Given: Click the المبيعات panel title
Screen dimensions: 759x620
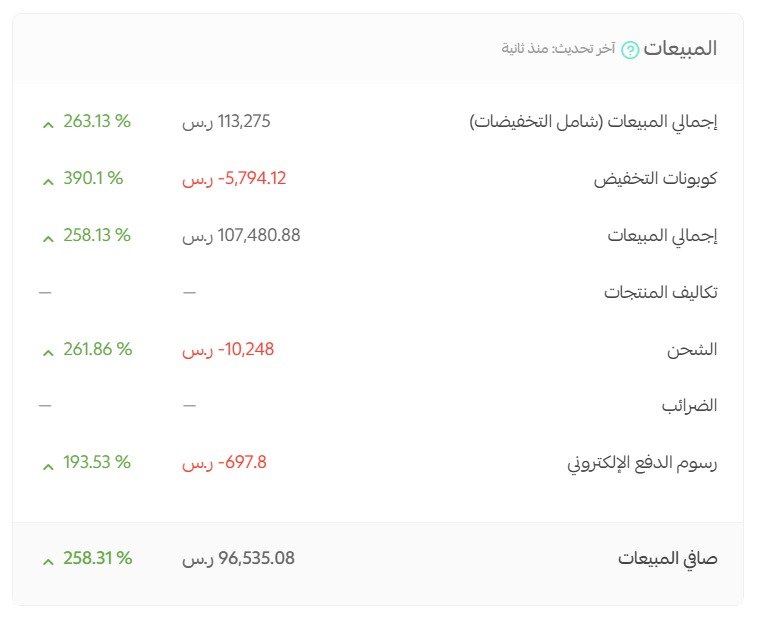Looking at the screenshot, I should click(x=680, y=49).
